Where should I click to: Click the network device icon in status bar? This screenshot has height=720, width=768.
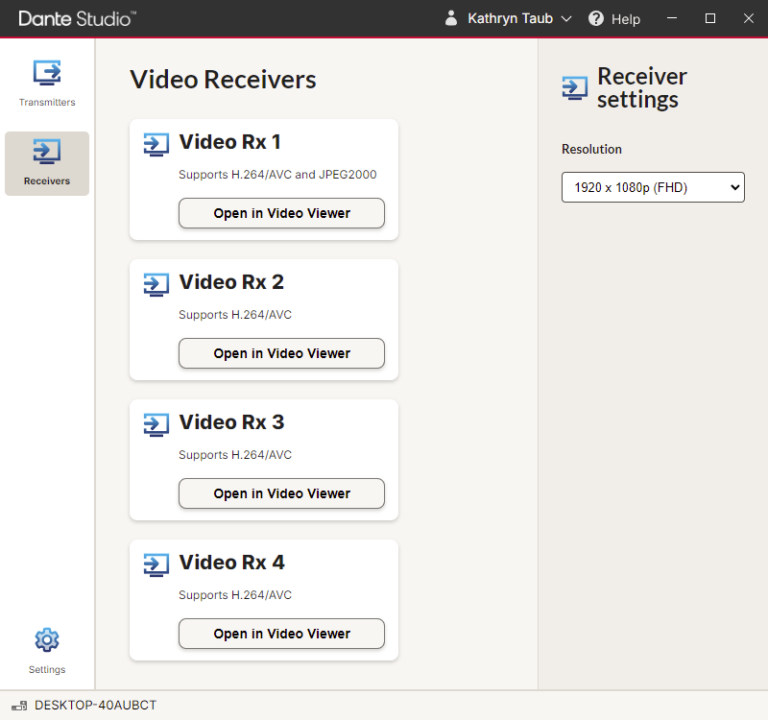tap(19, 706)
